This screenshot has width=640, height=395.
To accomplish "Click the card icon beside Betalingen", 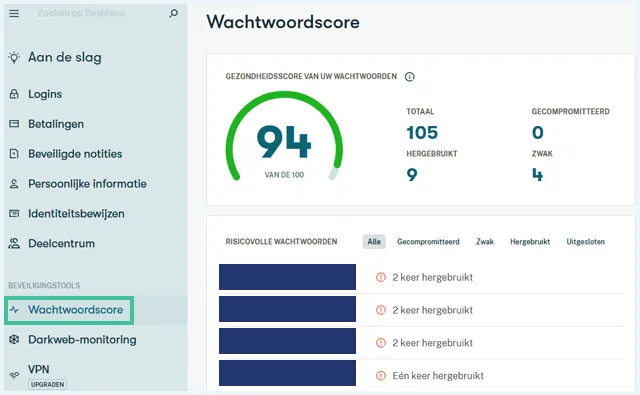I will coord(14,124).
